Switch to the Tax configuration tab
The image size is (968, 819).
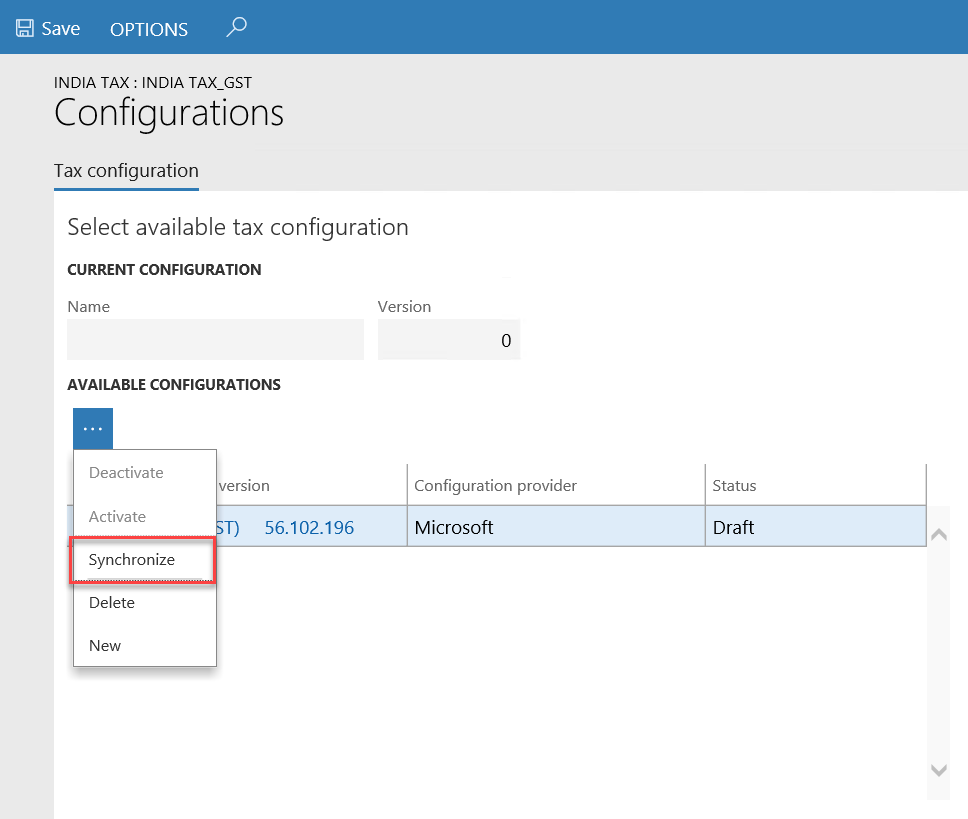126,171
